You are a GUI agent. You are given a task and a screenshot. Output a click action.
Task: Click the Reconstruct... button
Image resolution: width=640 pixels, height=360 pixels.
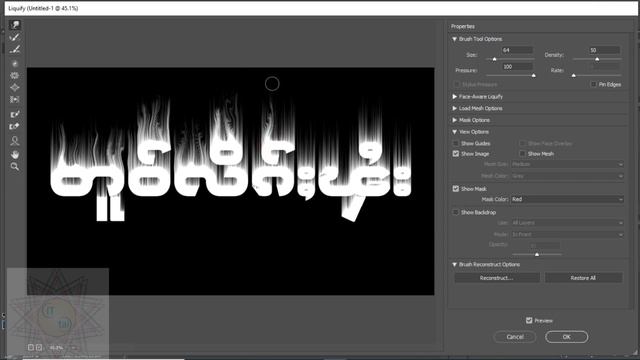click(497, 278)
